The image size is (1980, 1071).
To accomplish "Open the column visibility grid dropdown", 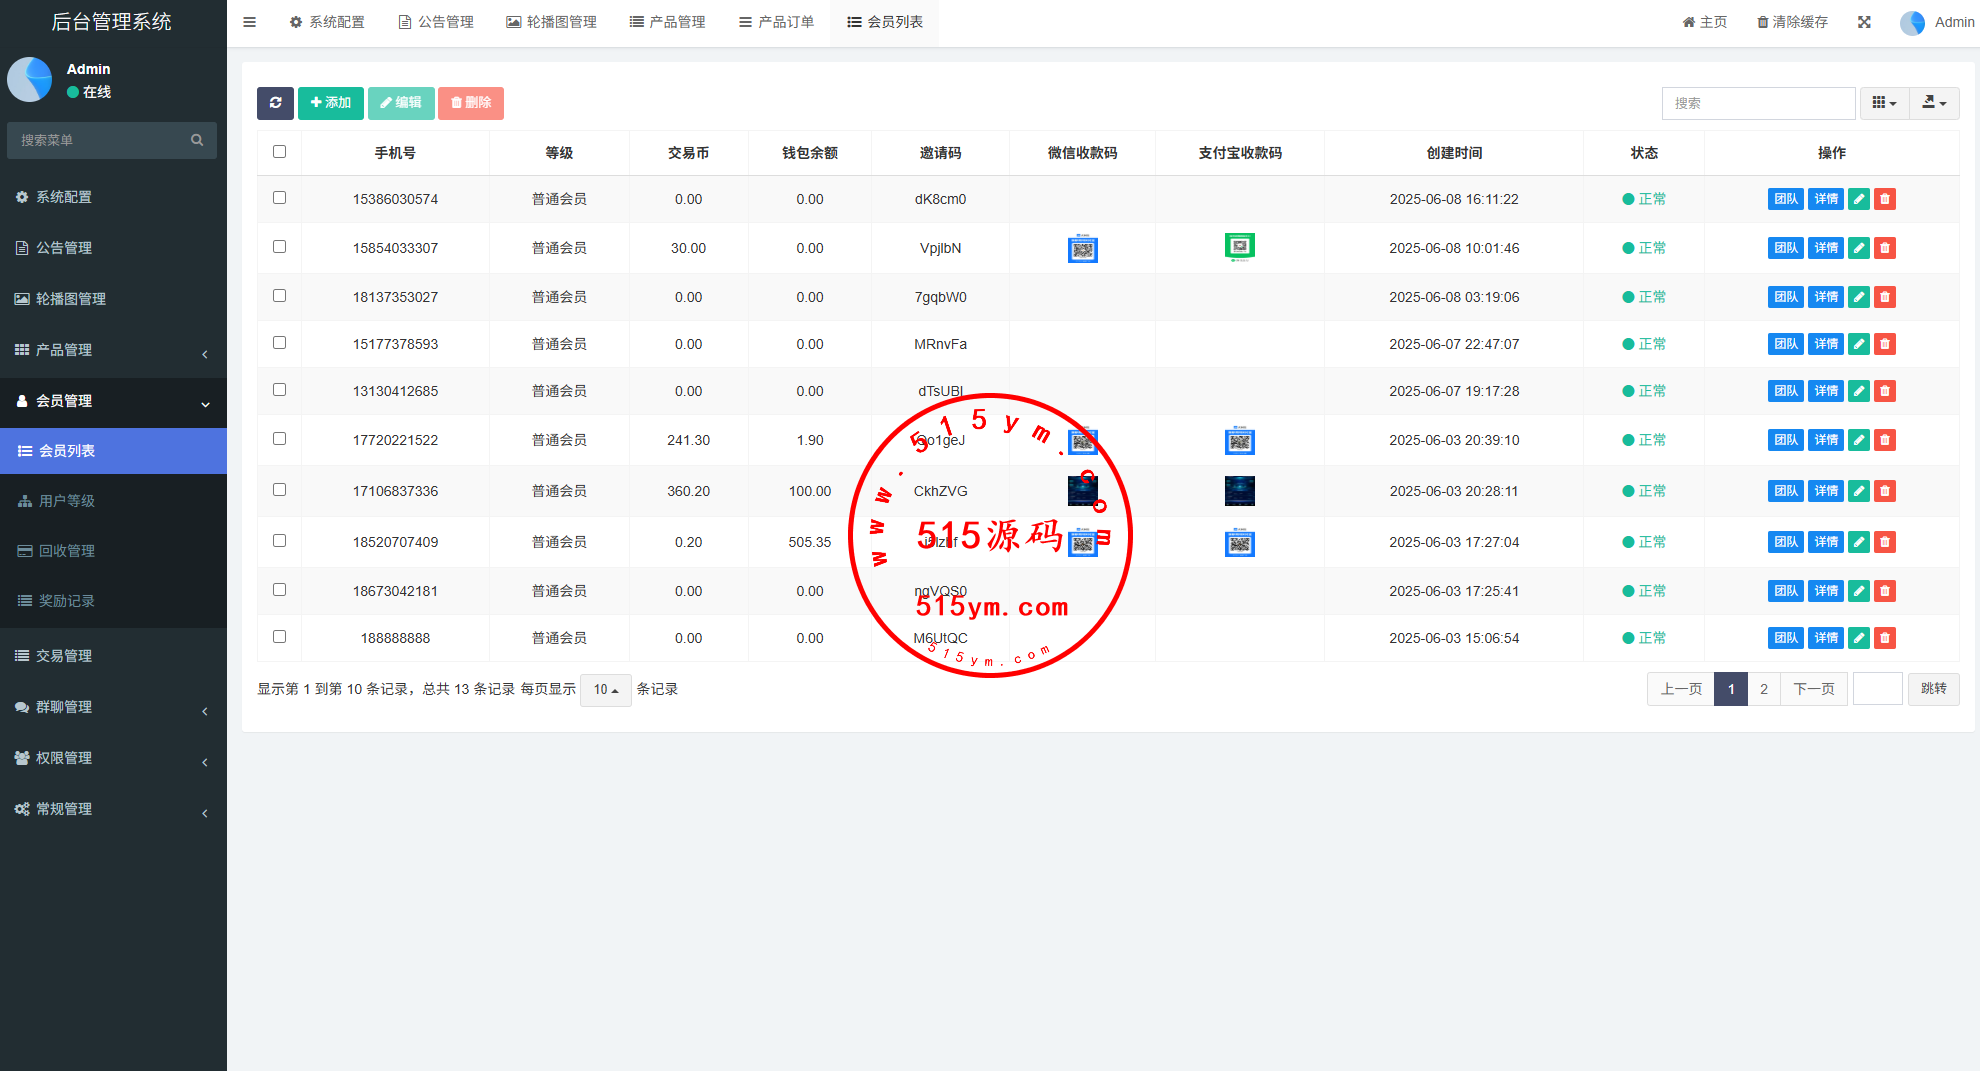I will (1884, 103).
